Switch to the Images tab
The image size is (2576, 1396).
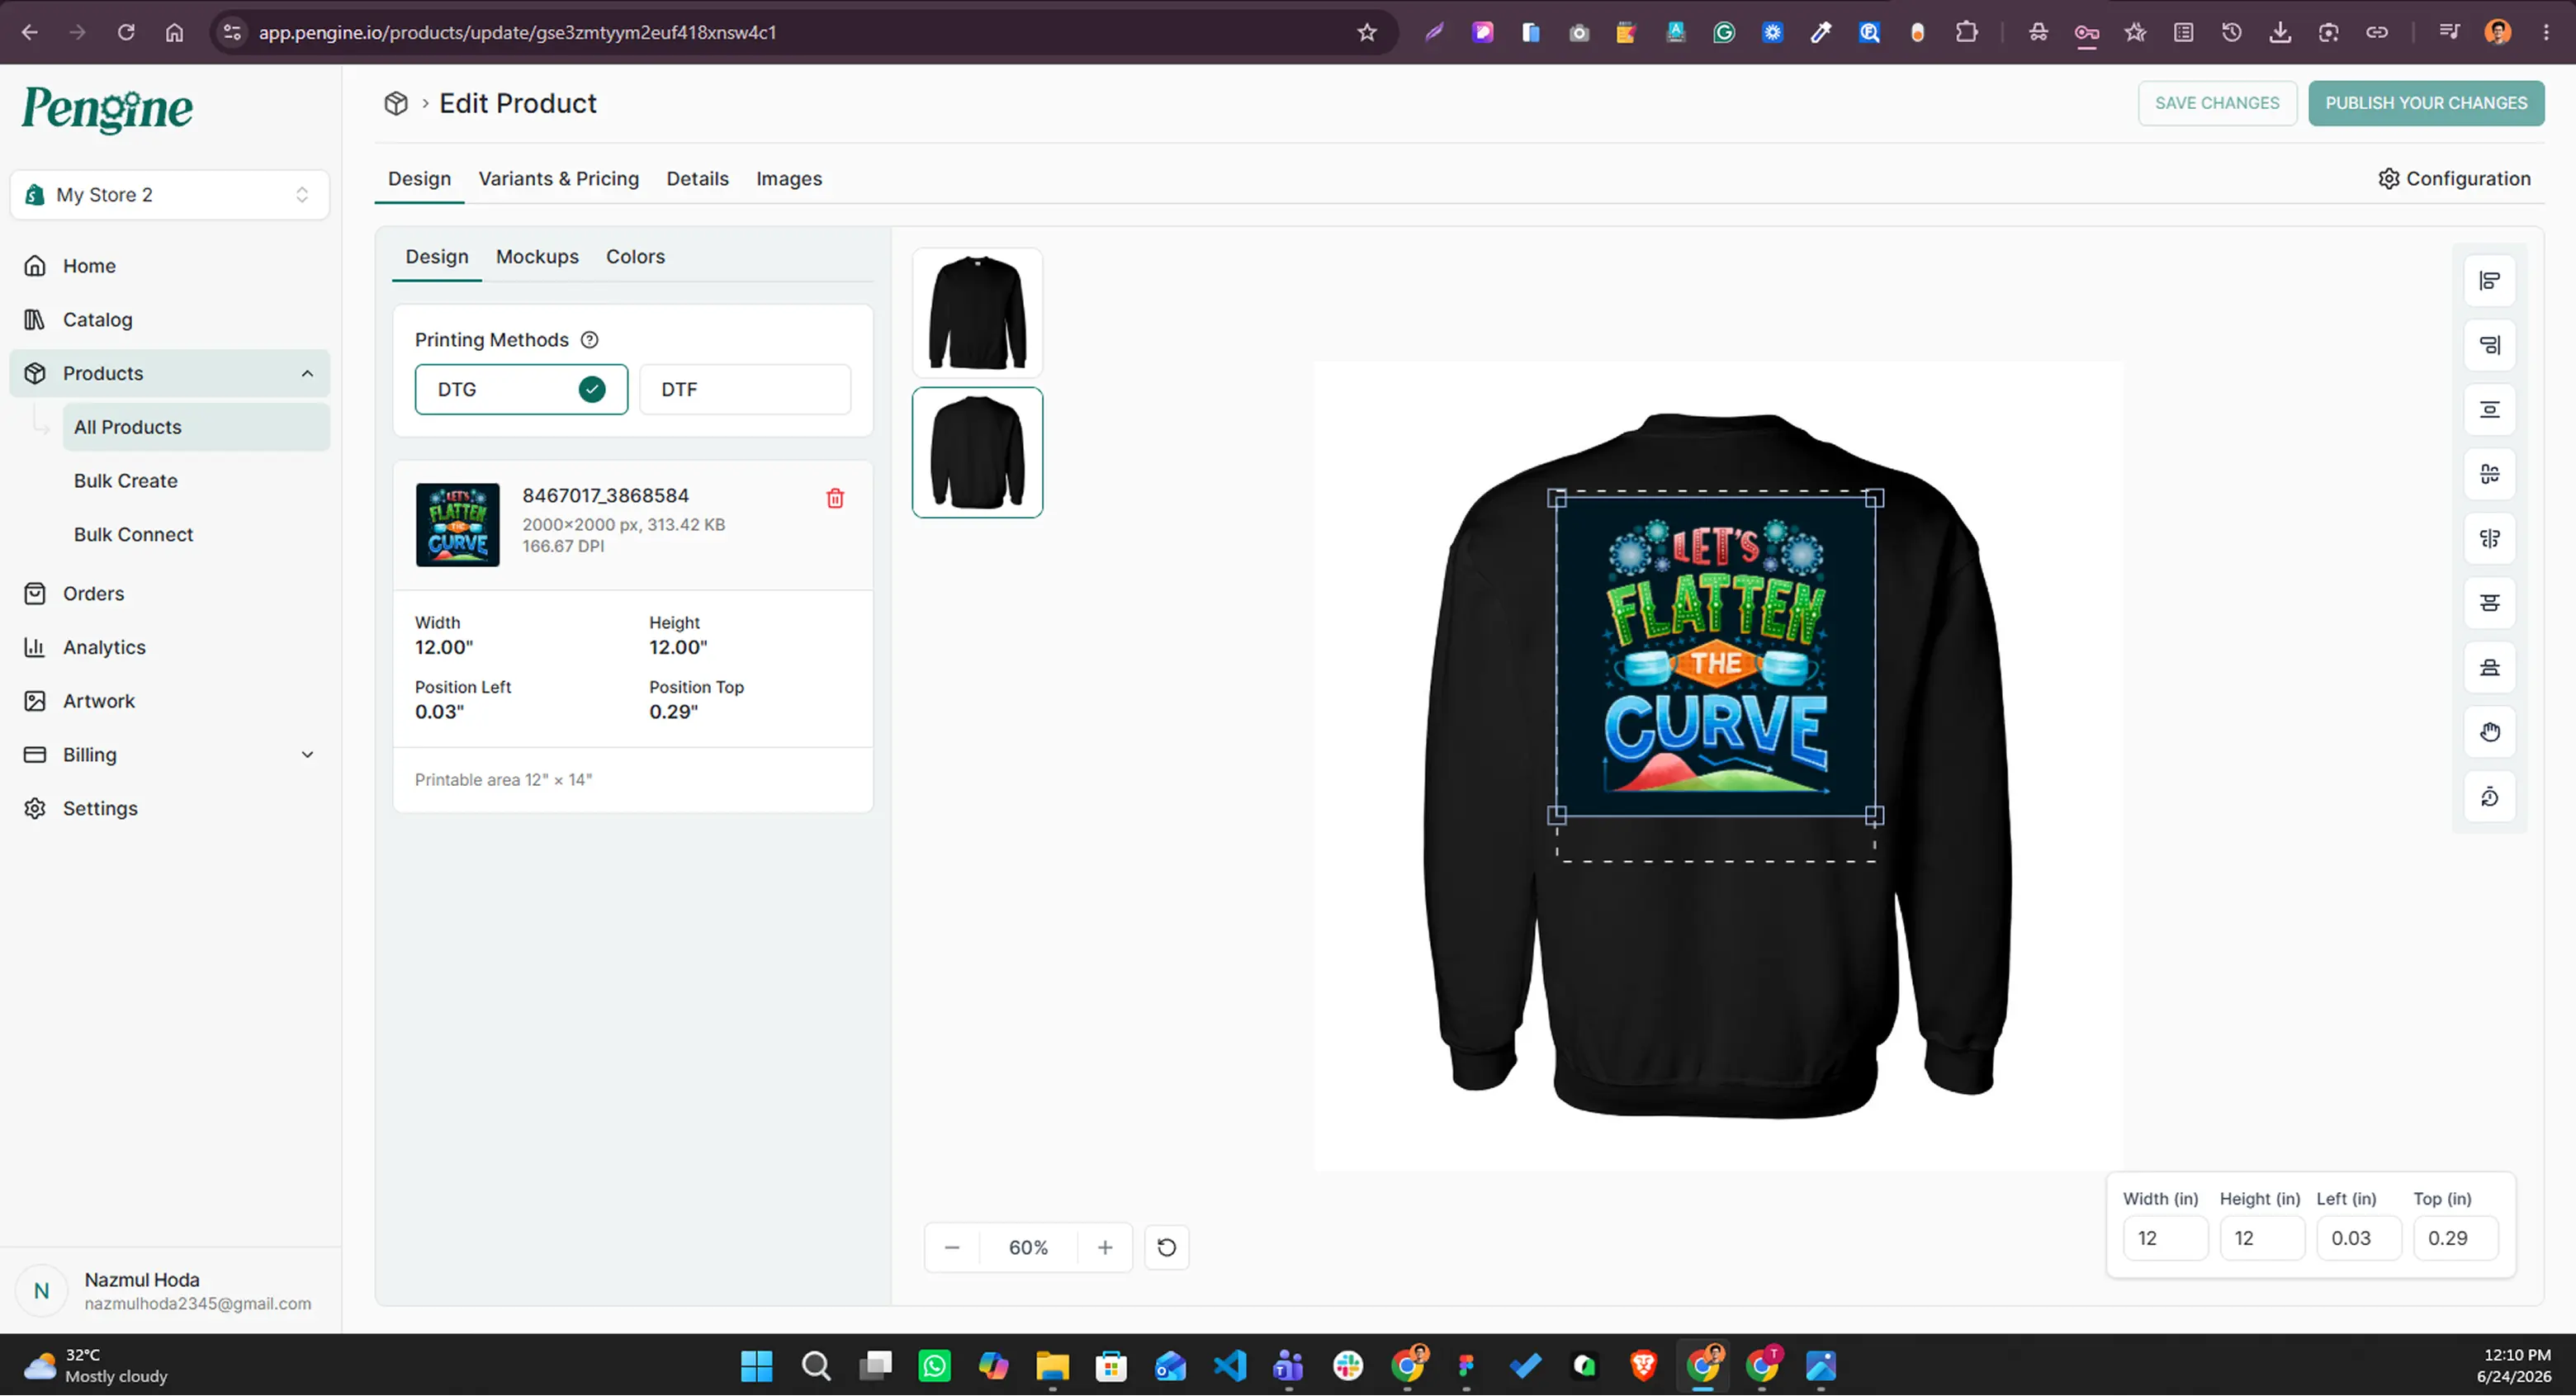tap(789, 179)
